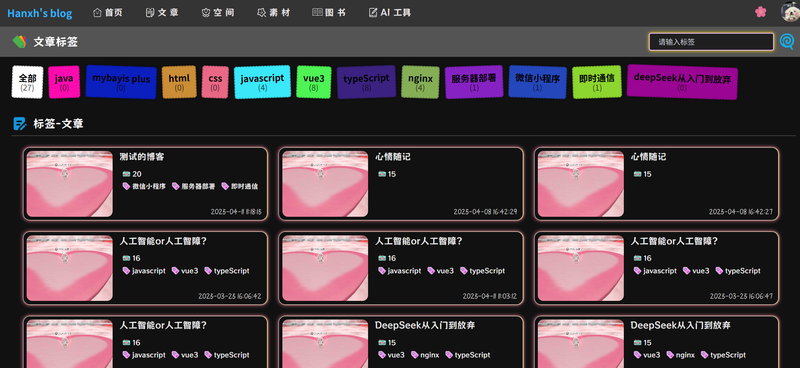The width and height of the screenshot is (800, 368).
Task: Open thumbnail of 心情随记 dated 16:42:29
Action: [x=325, y=184]
